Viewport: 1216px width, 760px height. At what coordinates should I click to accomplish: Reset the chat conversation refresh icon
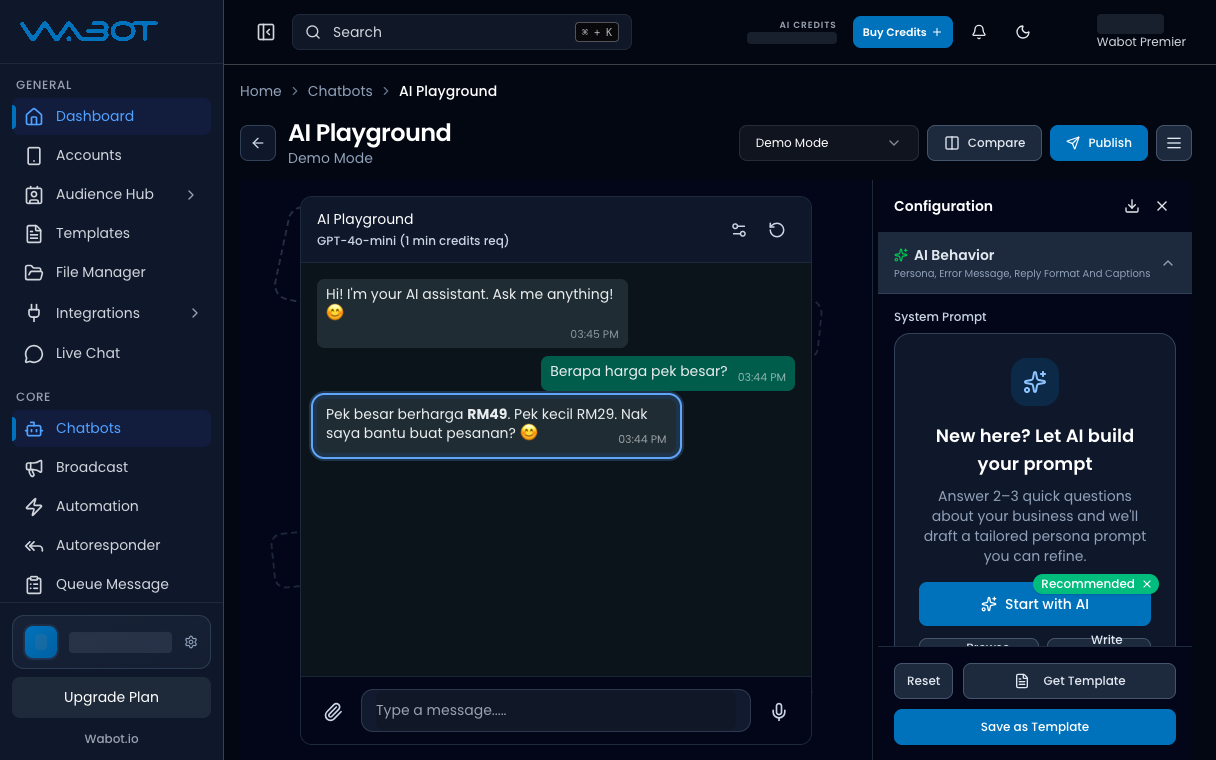click(x=777, y=230)
